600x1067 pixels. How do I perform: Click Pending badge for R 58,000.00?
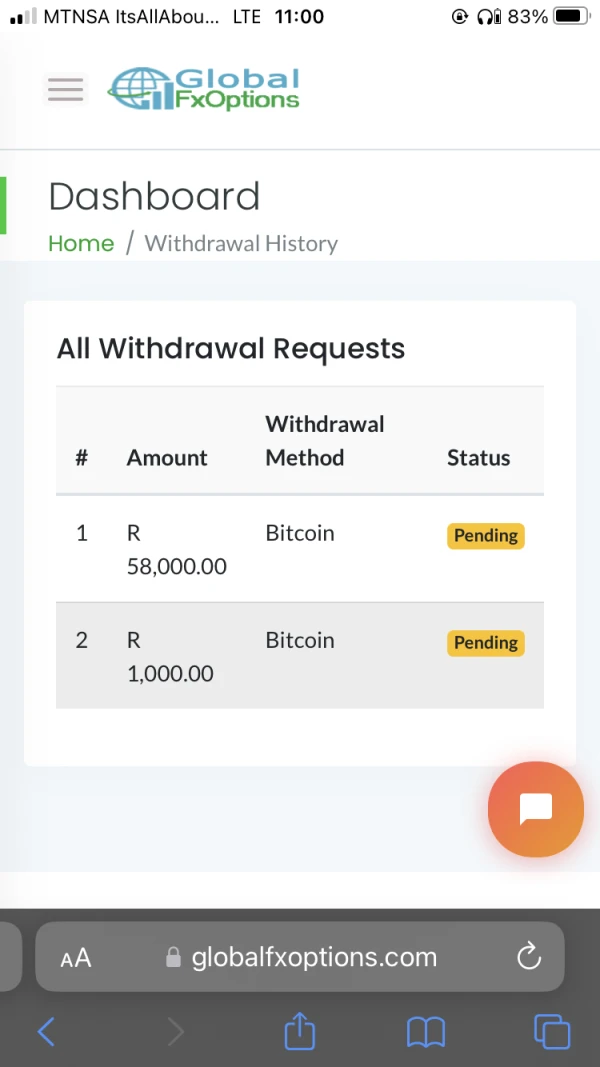click(485, 536)
